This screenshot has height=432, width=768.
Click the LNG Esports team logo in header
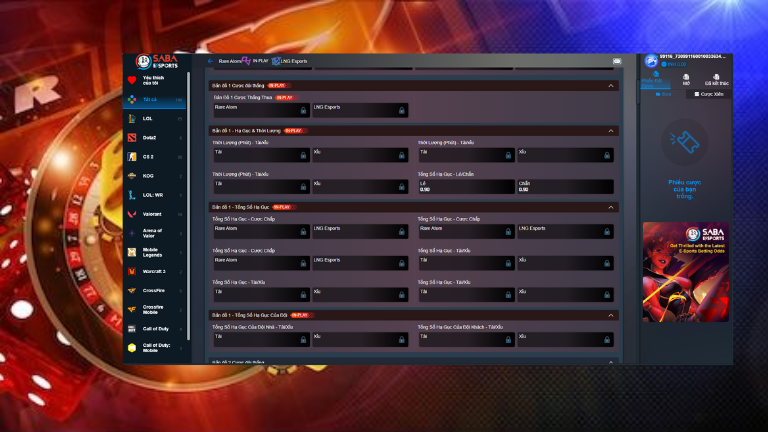pyautogui.click(x=276, y=61)
